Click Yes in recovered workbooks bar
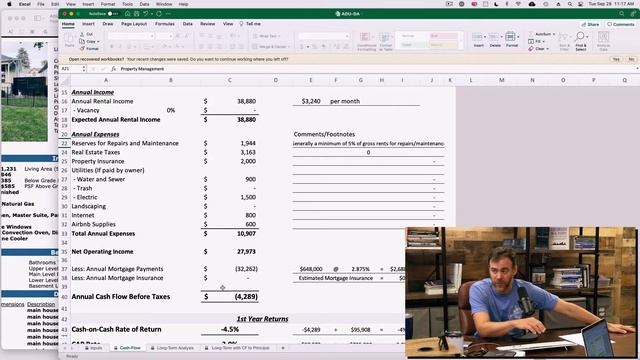The height and width of the screenshot is (360, 640). pyautogui.click(x=616, y=59)
